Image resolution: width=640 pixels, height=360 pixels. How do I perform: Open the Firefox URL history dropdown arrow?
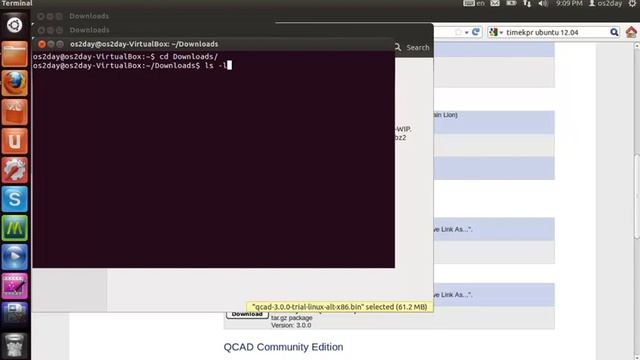click(467, 32)
